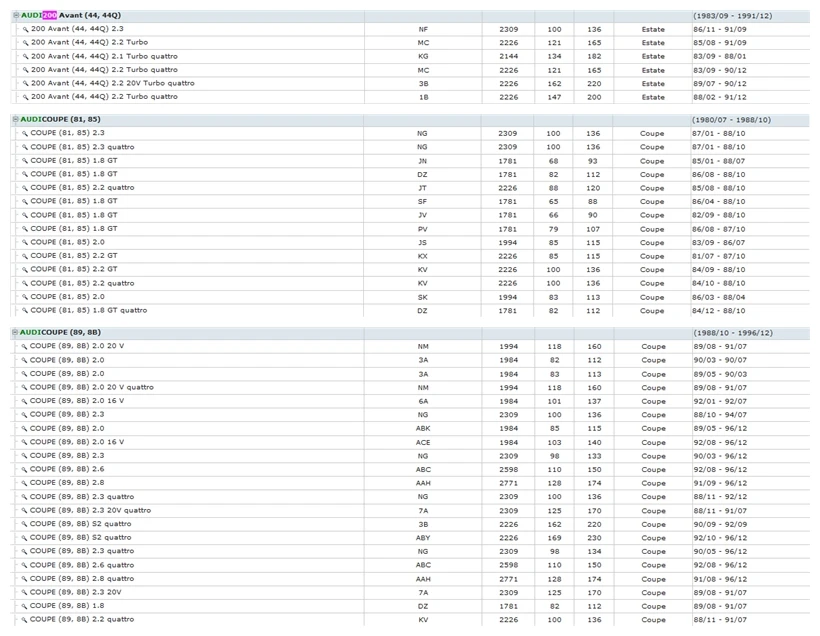The width and height of the screenshot is (820, 636).
Task: Click magnifier for COUPE (89, 8B) 2.0 20 V quattro
Action: coord(24,388)
